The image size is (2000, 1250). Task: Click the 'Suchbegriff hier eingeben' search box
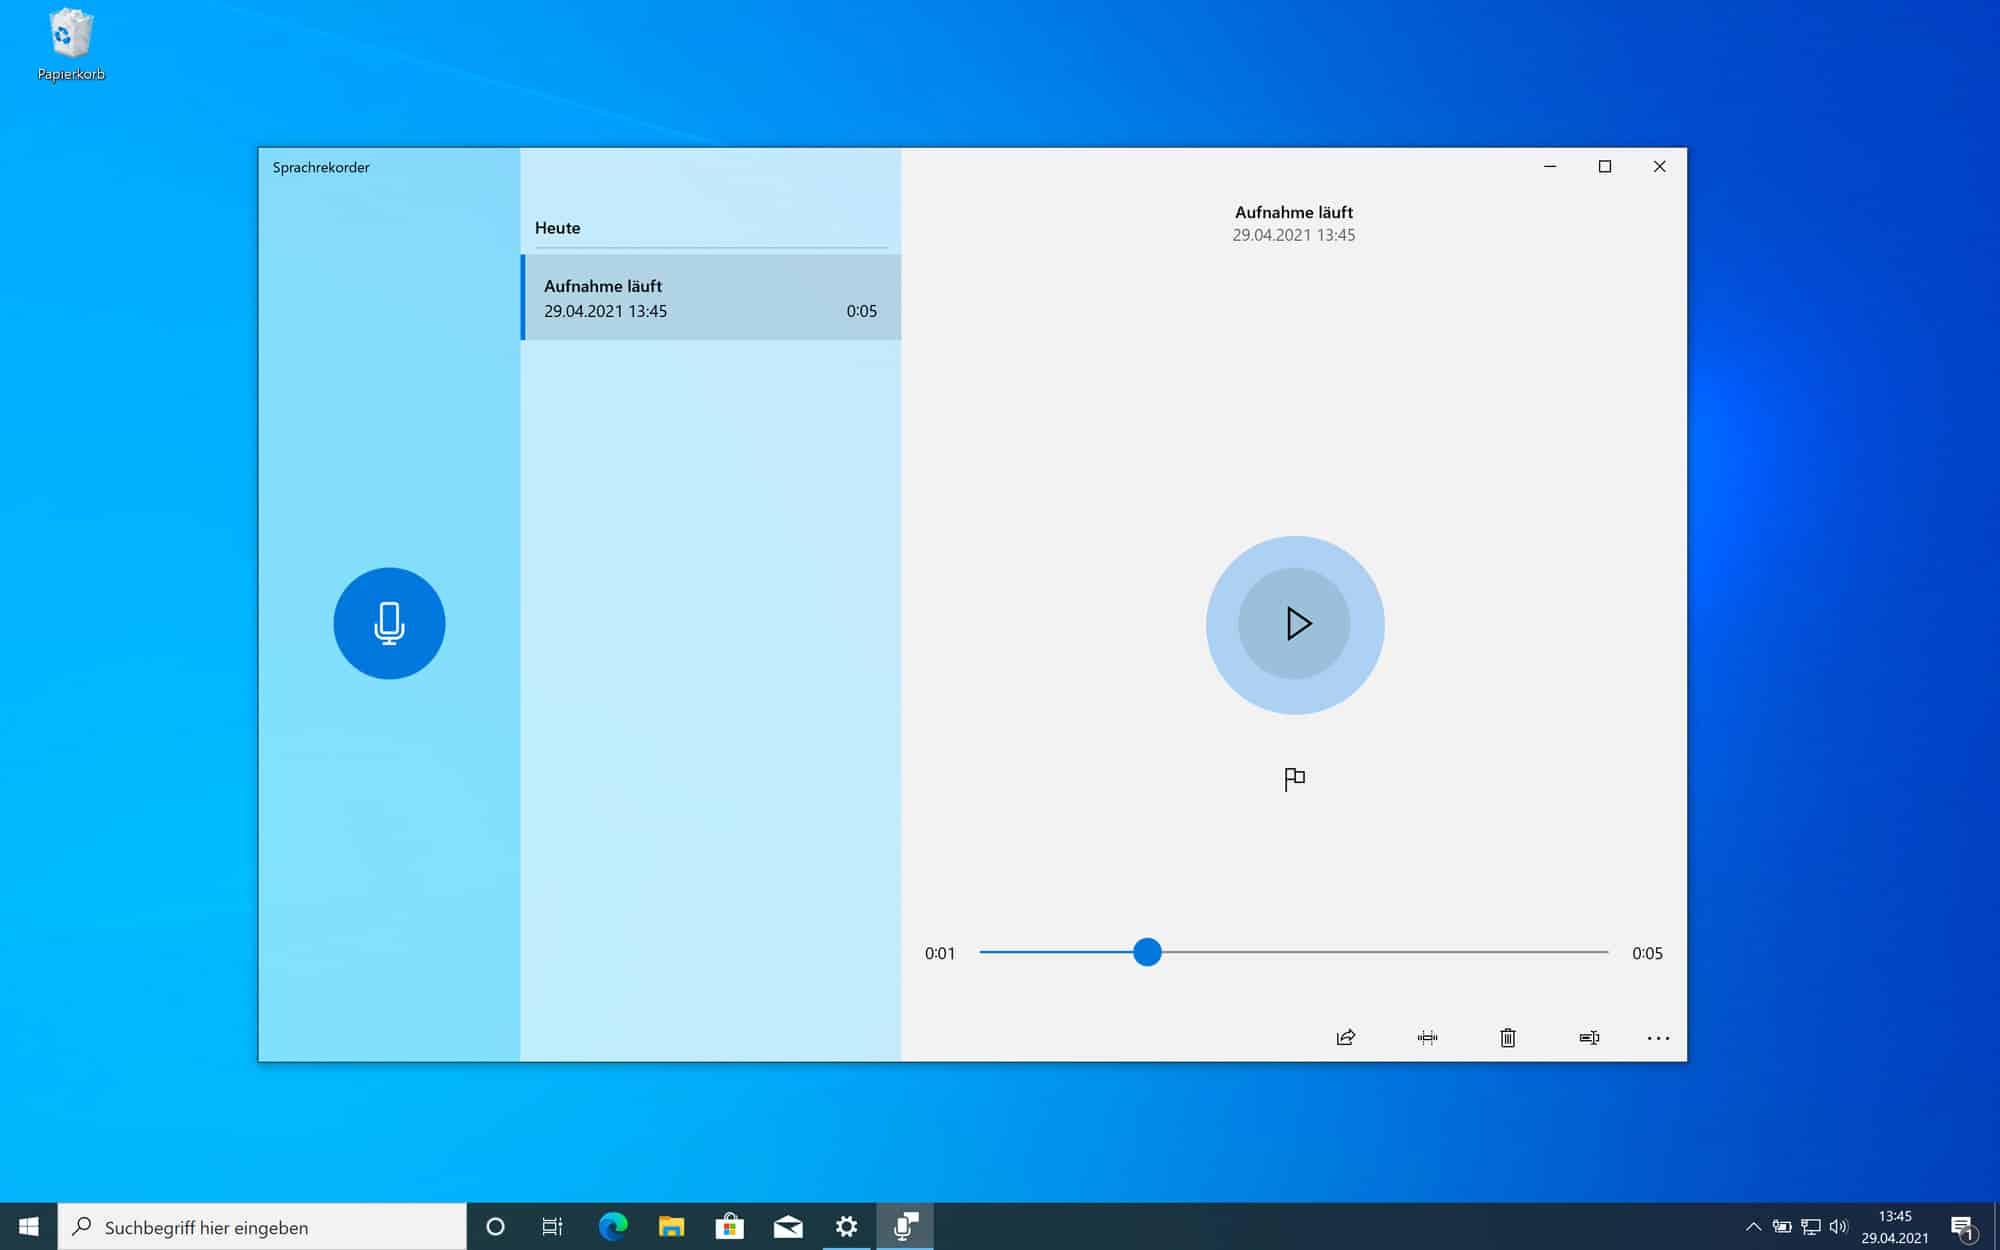[x=262, y=1226]
